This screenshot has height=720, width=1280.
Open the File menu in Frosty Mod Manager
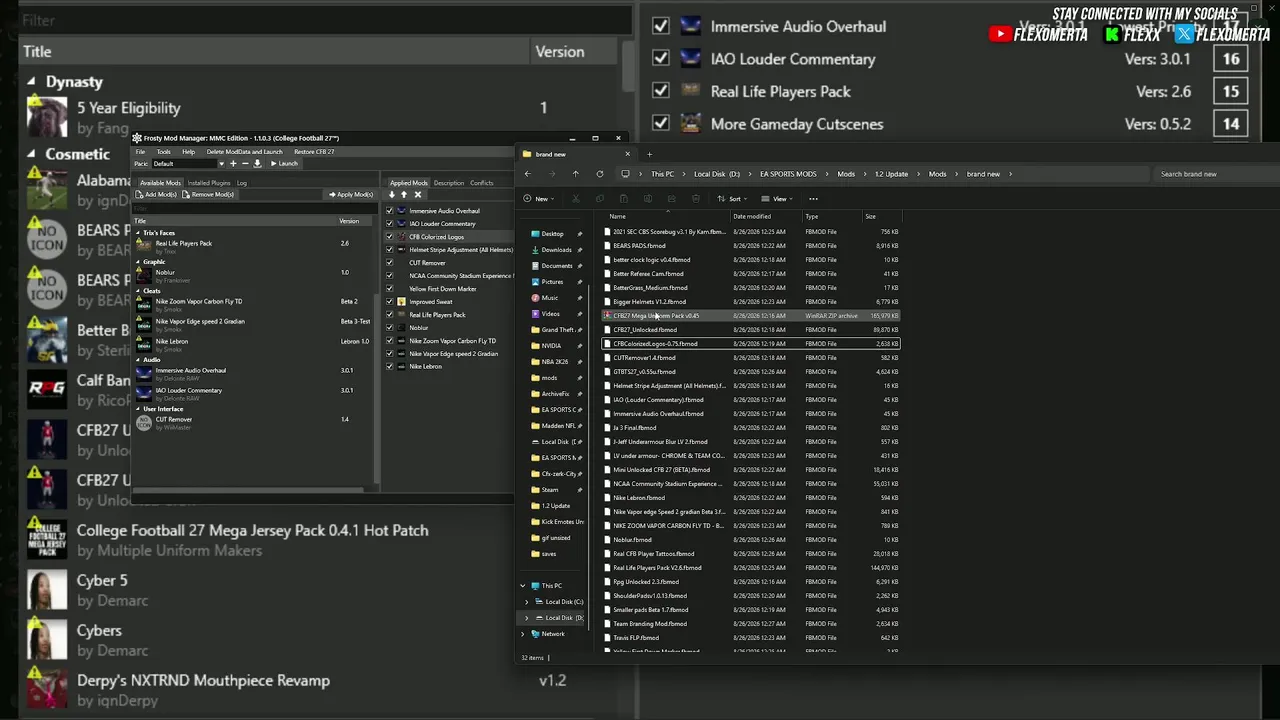coord(140,152)
